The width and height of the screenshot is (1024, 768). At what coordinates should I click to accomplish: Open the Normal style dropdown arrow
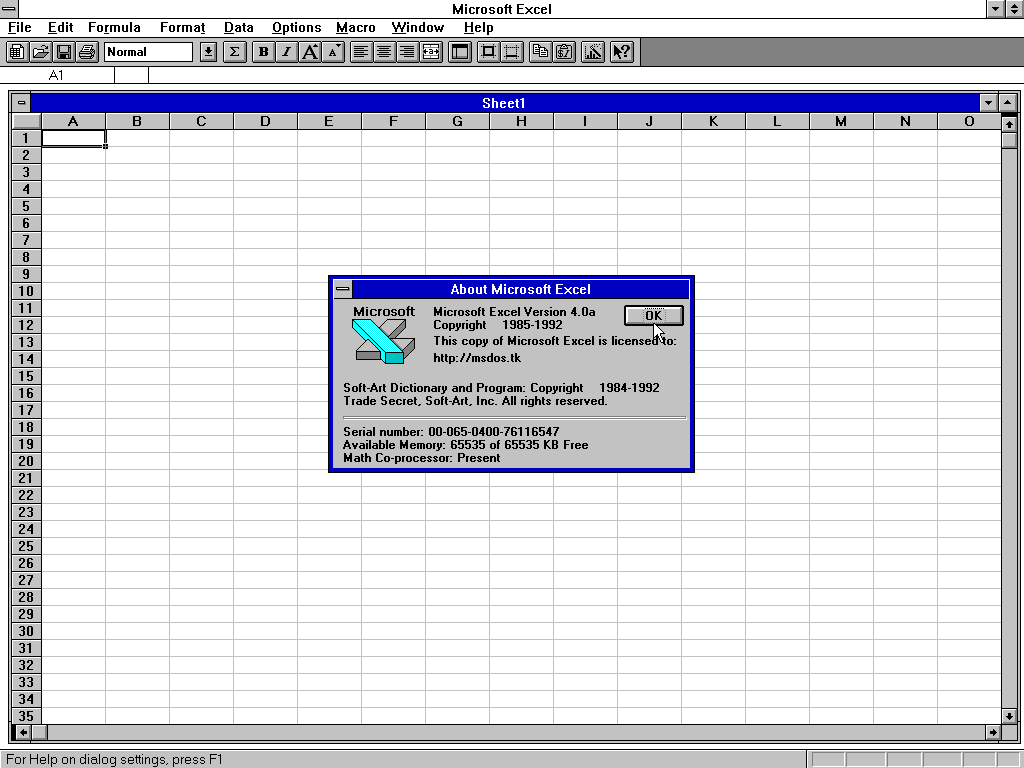pos(208,52)
